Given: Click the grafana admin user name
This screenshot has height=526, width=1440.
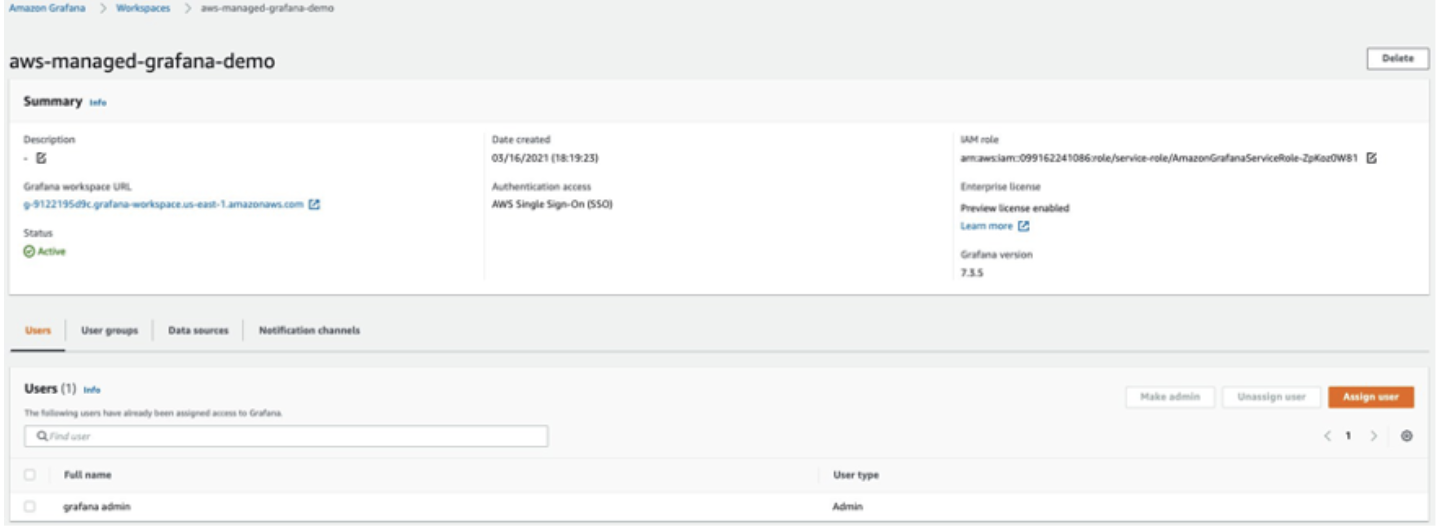Looking at the screenshot, I should click(97, 507).
